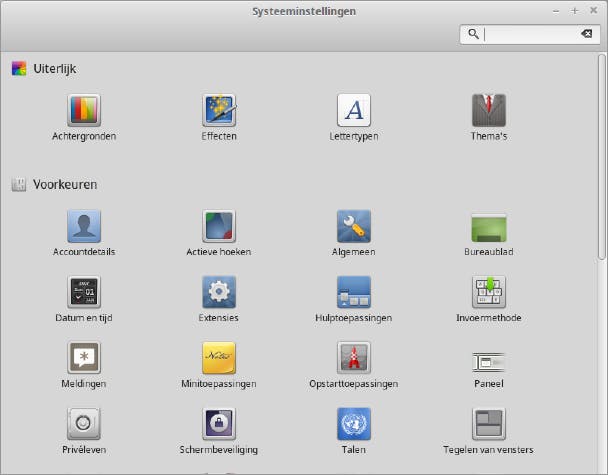Clear the search field with backspace icon

(x=586, y=34)
